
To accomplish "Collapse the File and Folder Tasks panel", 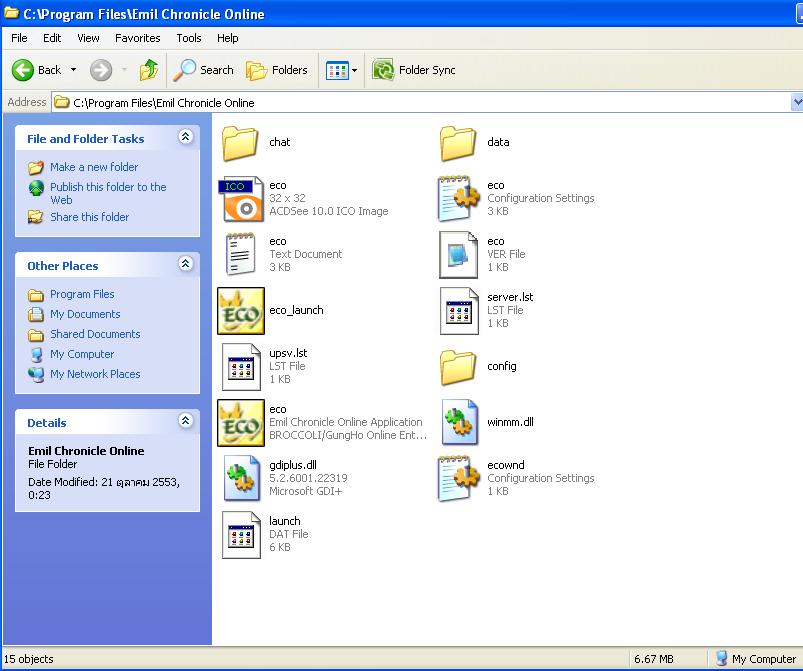I will point(185,138).
